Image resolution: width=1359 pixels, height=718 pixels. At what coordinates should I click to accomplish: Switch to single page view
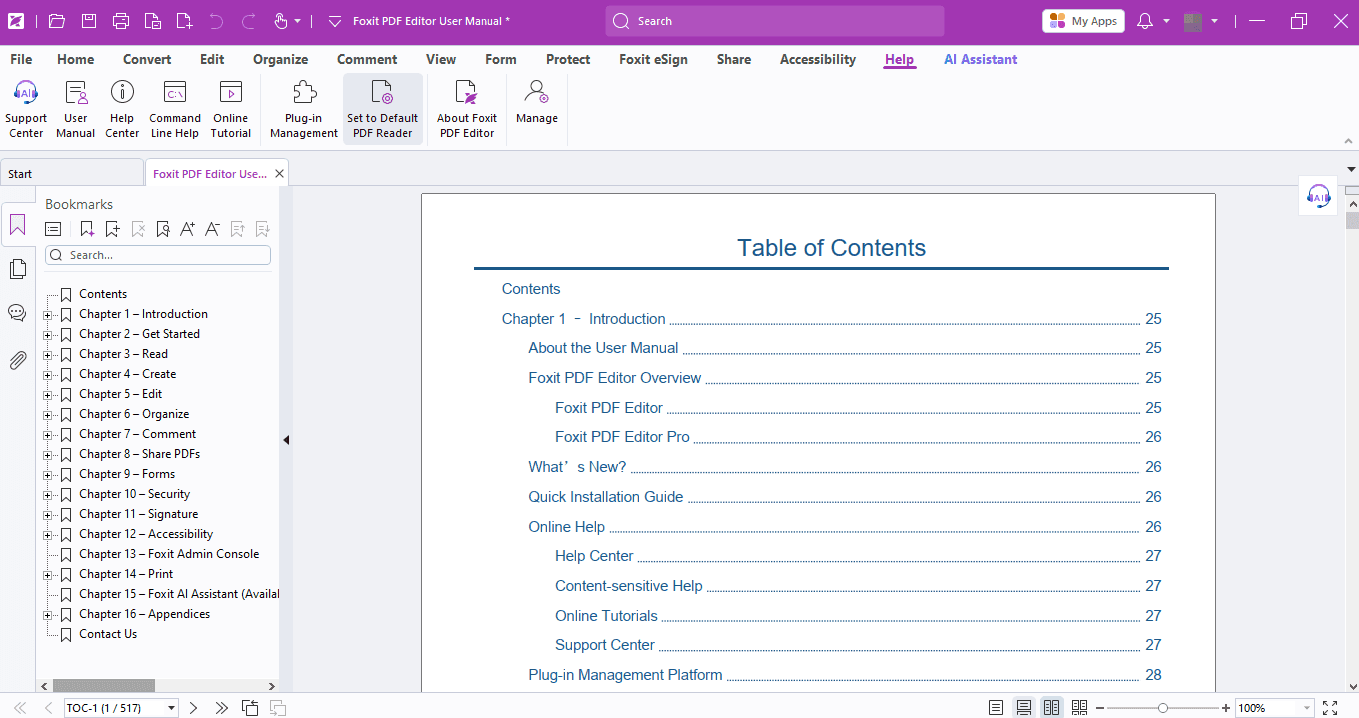coord(996,708)
